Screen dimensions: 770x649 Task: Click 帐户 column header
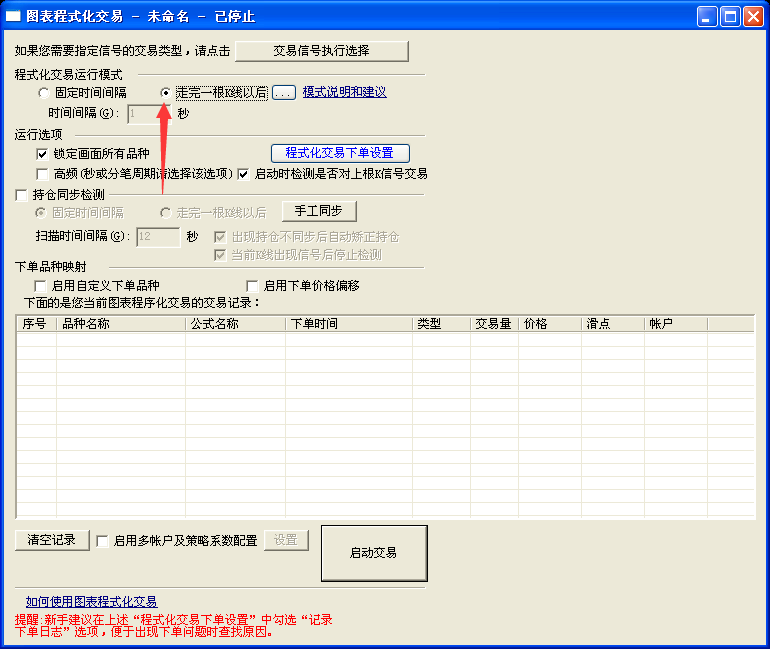point(676,324)
